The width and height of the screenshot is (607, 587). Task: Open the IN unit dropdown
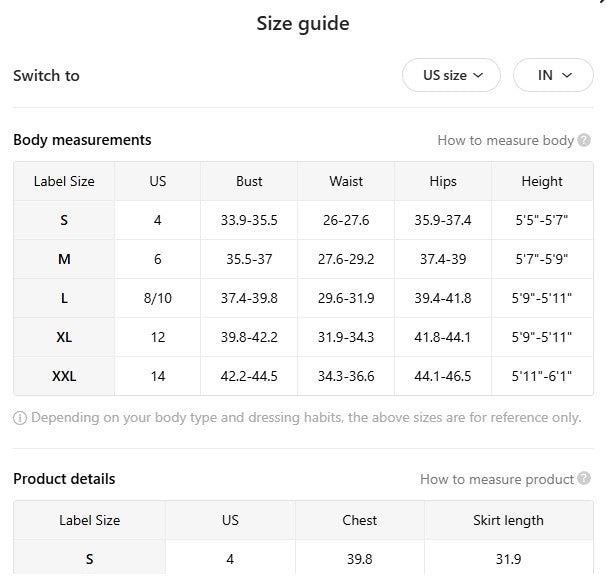coord(552,75)
